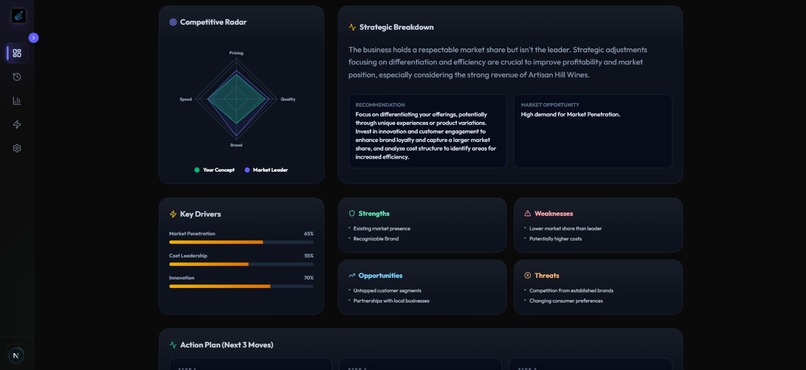Screen dimensions: 806x370
Task: Click the radar chart diamond
Action: [236, 99]
